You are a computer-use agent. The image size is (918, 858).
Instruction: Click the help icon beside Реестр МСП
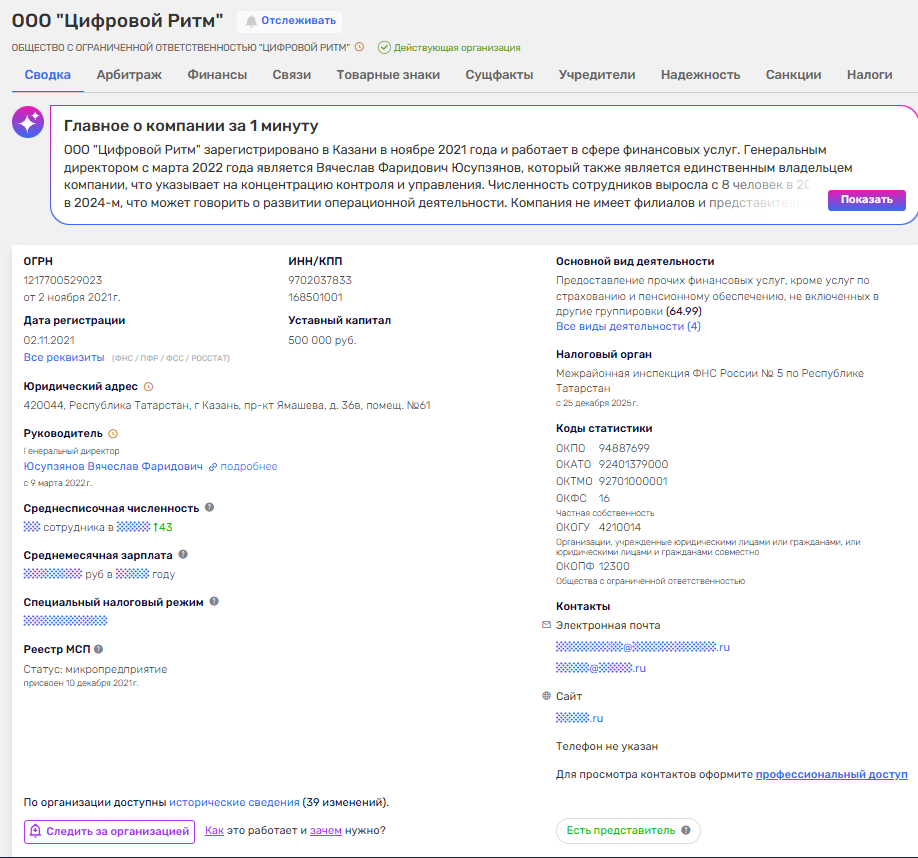(x=98, y=649)
